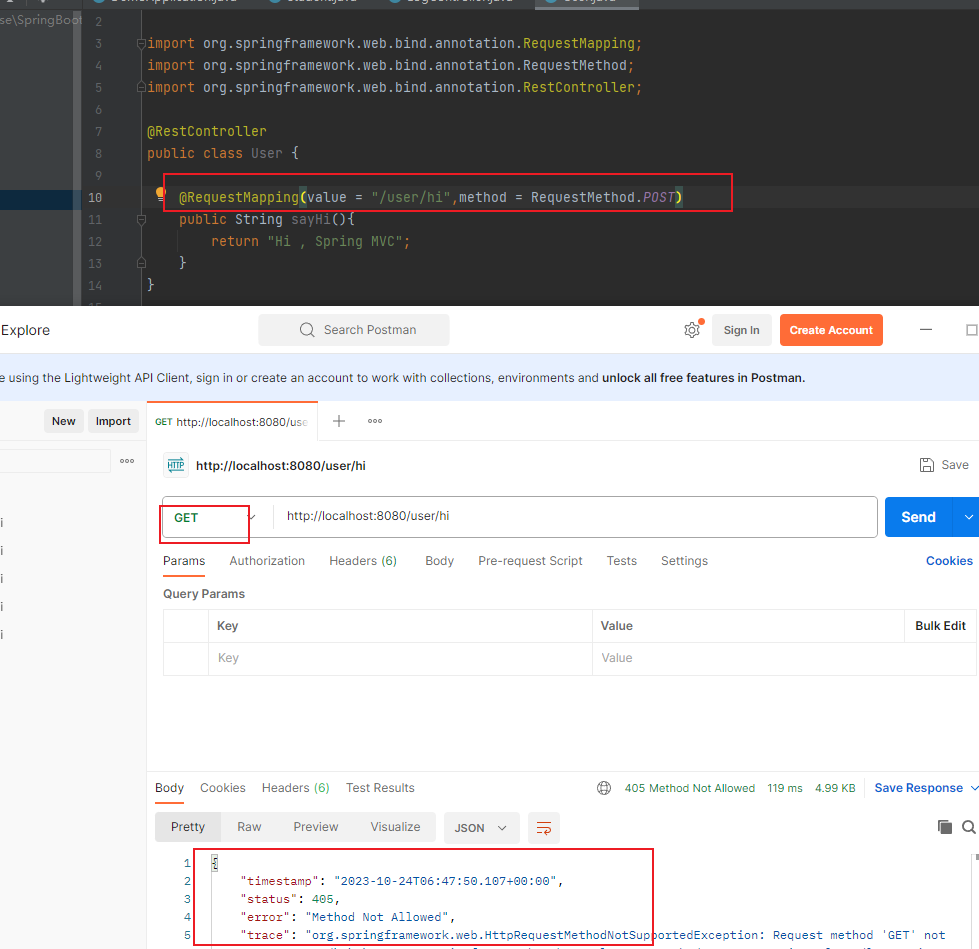979x949 pixels.
Task: Click the Postman settings gear icon
Action: [x=692, y=330]
